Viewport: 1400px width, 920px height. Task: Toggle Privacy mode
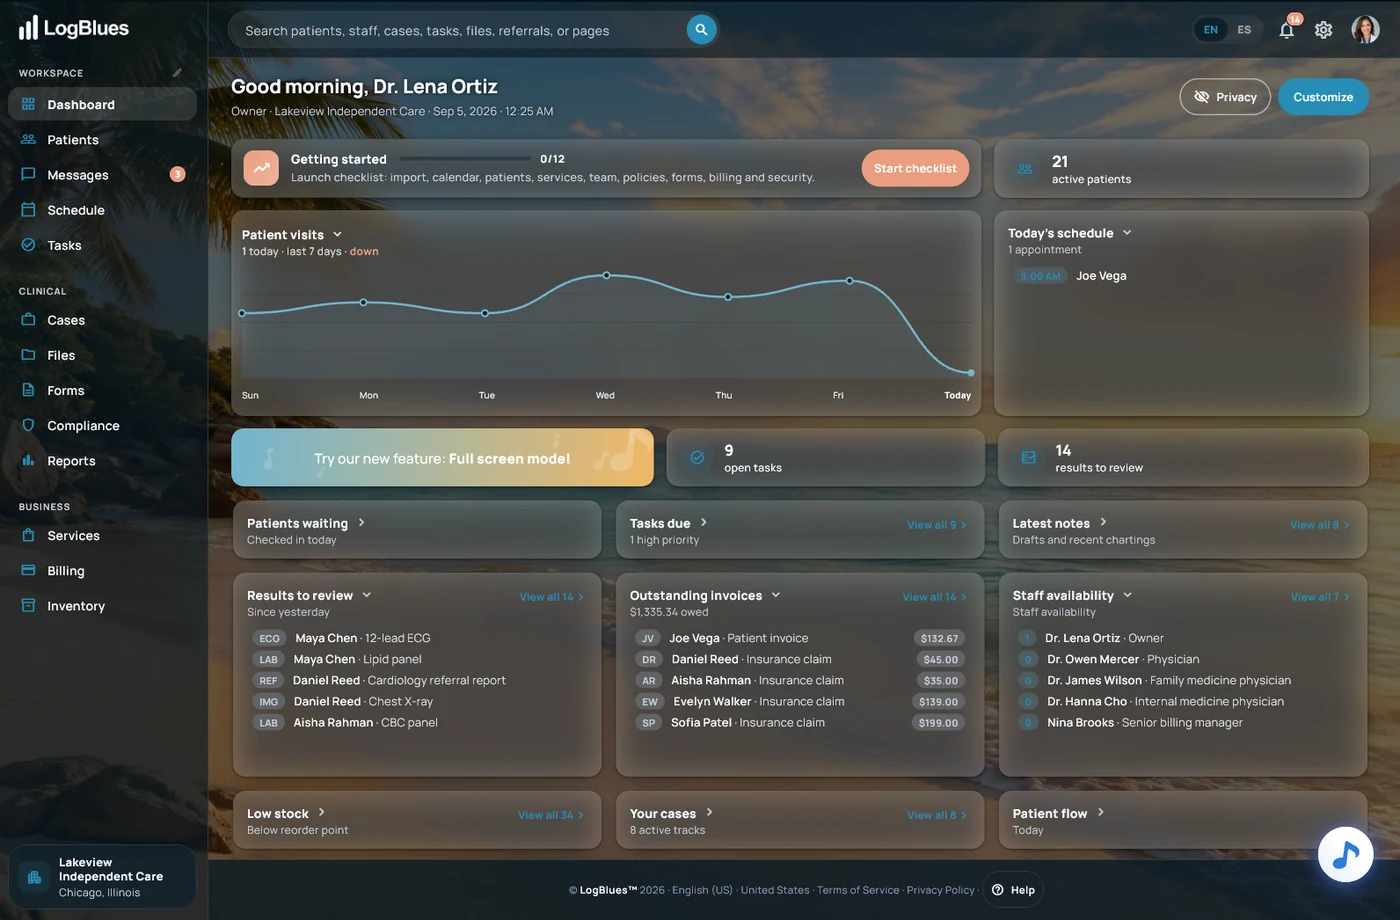pos(1225,97)
